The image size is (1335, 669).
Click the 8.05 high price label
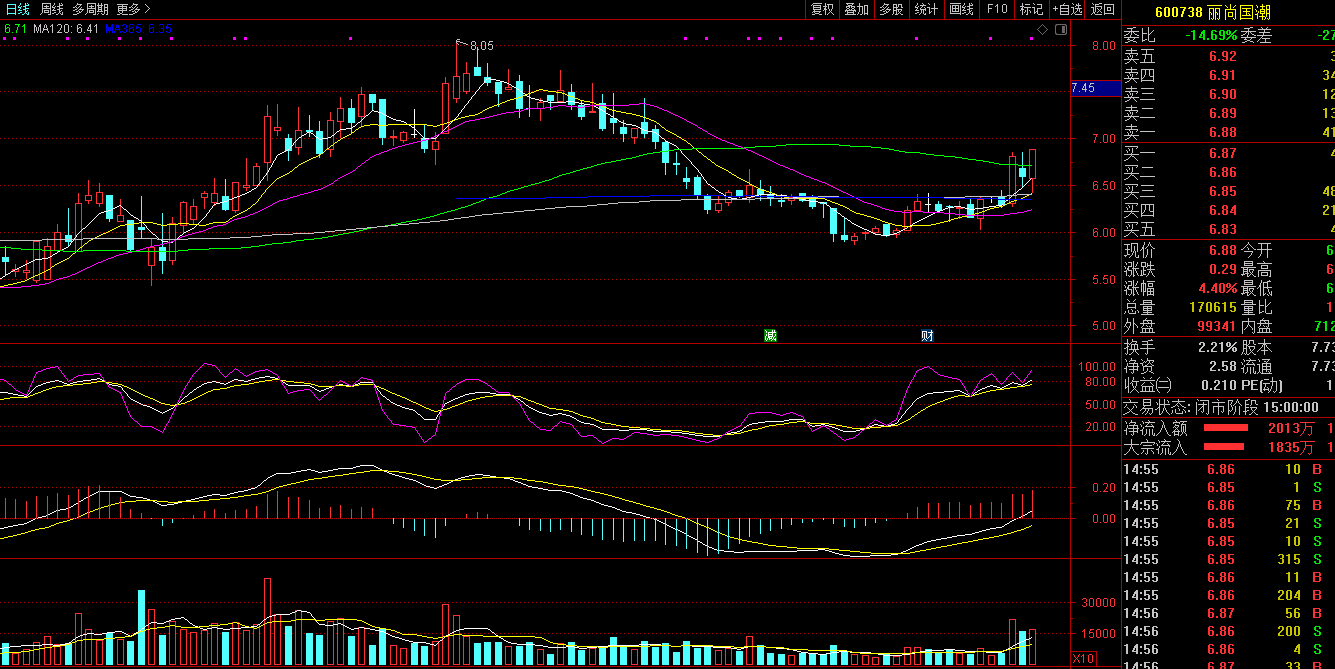tap(481, 46)
